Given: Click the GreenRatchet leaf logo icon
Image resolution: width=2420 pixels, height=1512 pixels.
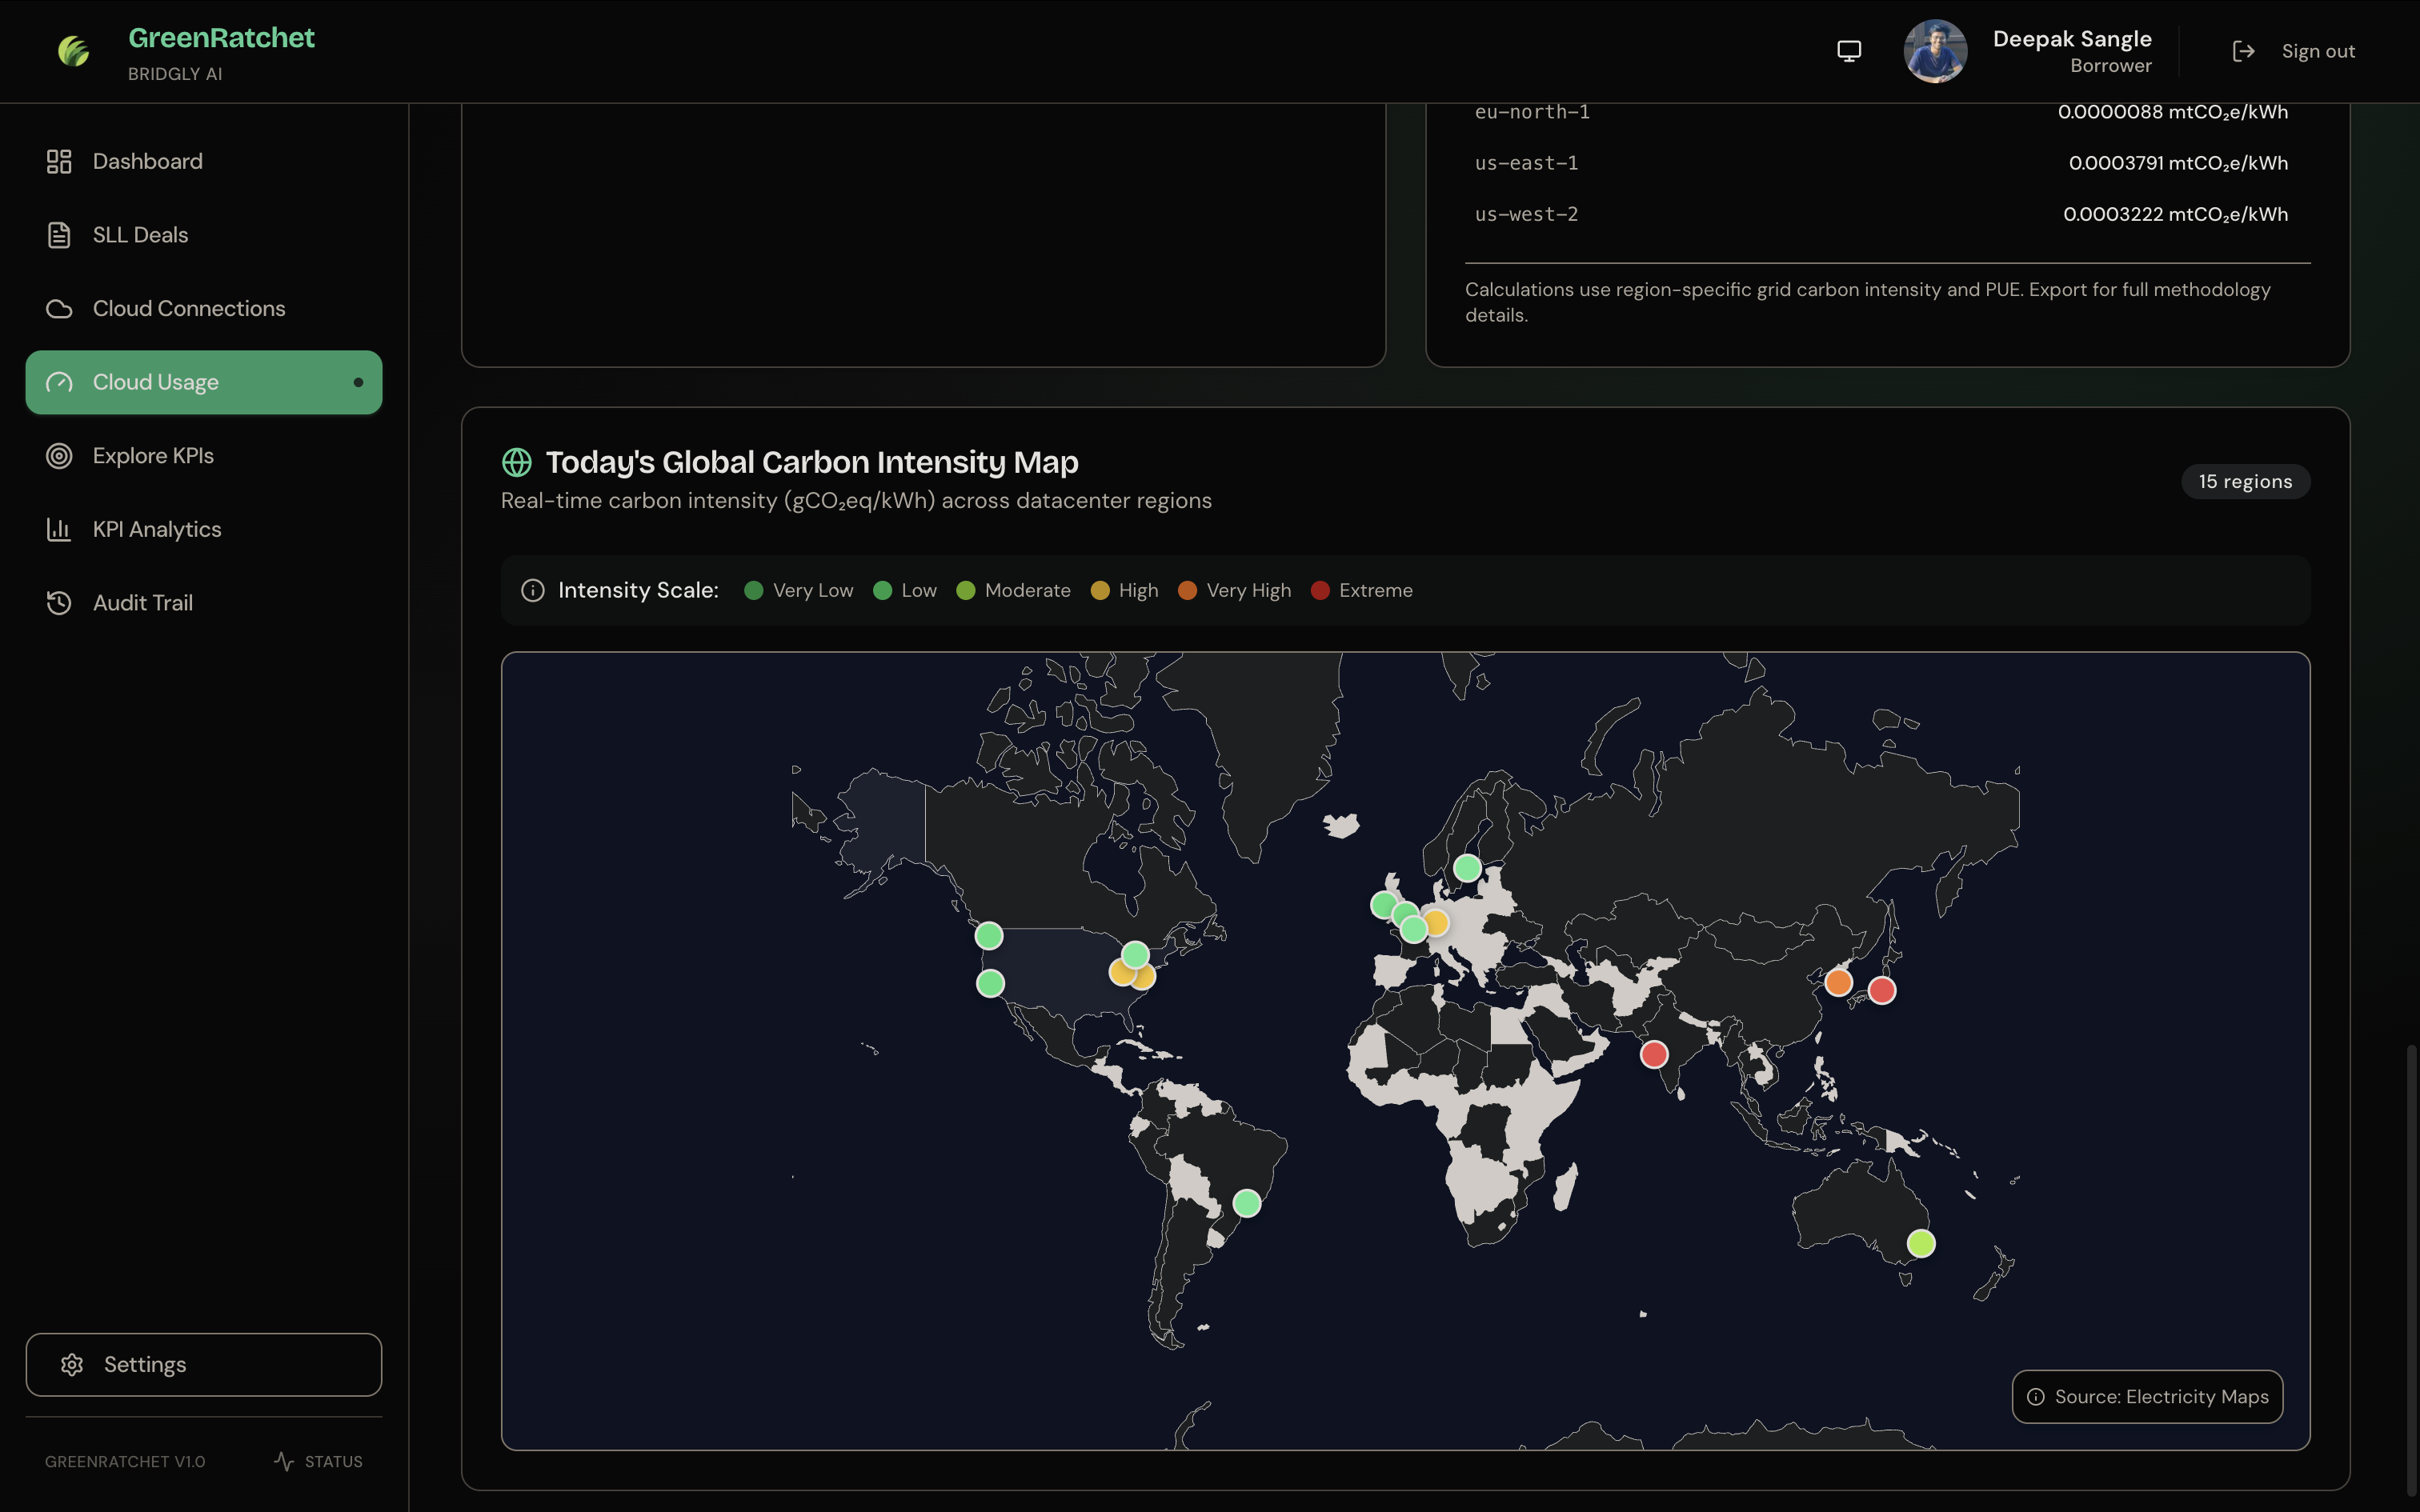Looking at the screenshot, I should point(73,51).
